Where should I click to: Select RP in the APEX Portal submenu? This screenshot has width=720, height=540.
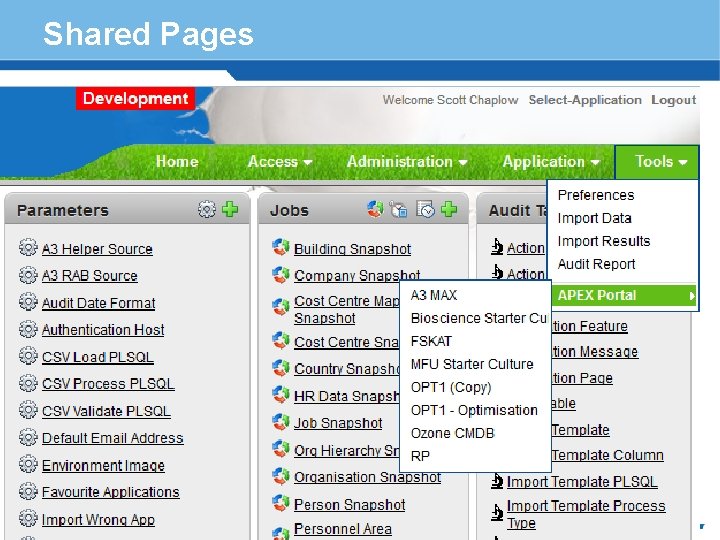[420, 456]
